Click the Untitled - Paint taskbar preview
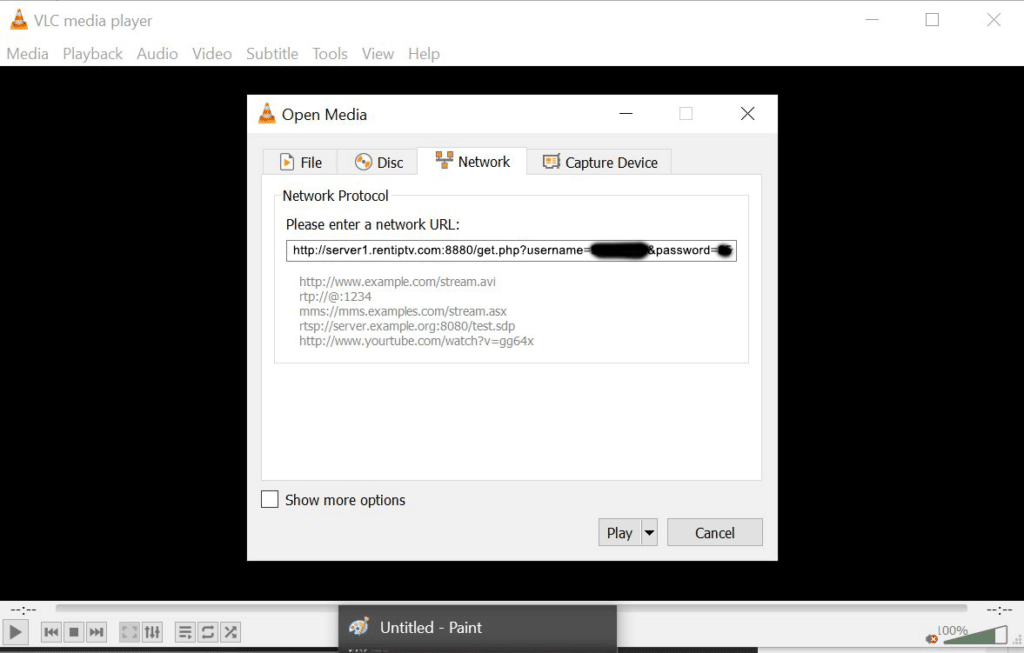This screenshot has width=1024, height=653. 477,628
